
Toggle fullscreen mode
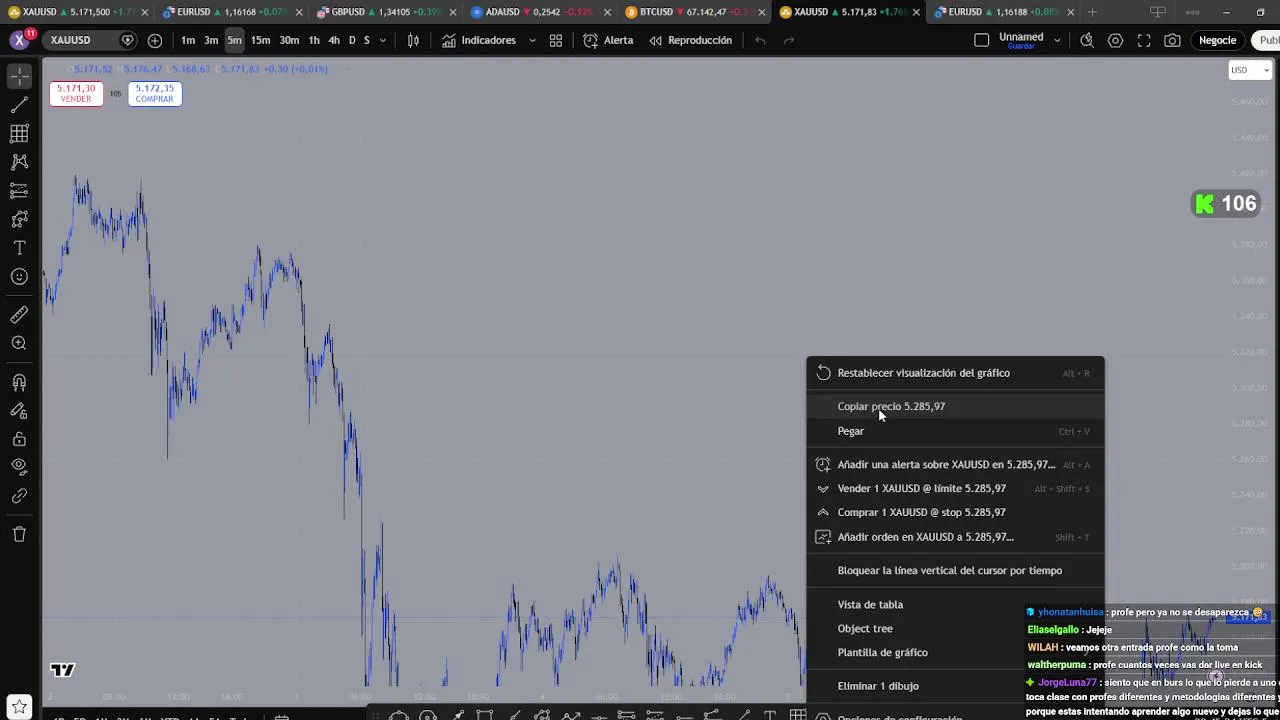pyautogui.click(x=1144, y=40)
